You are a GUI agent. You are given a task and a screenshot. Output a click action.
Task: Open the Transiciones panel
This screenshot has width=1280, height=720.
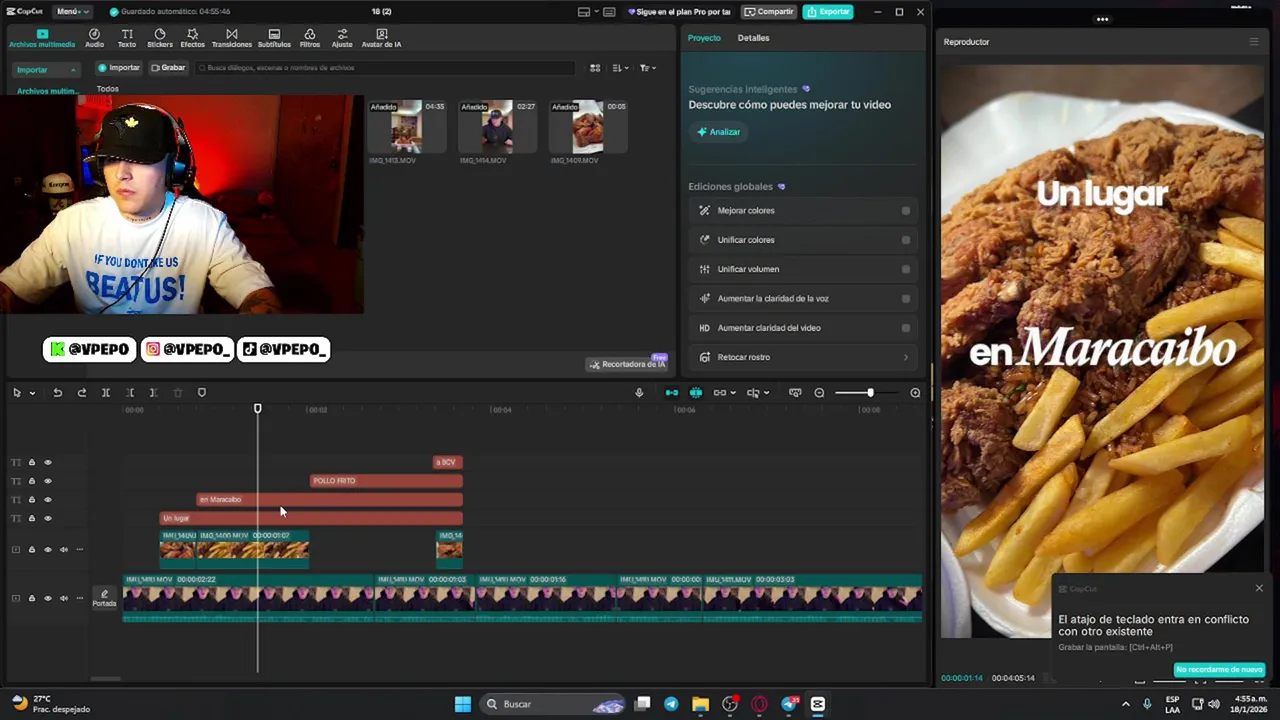(232, 38)
